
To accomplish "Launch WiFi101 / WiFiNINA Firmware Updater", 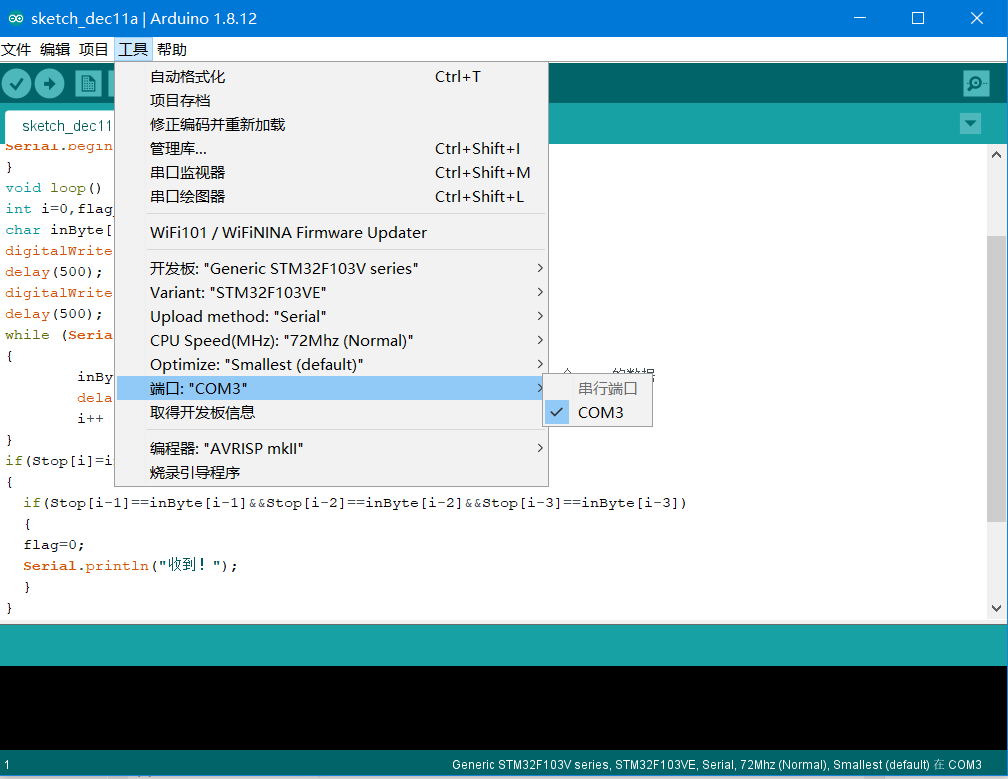I will [331, 233].
